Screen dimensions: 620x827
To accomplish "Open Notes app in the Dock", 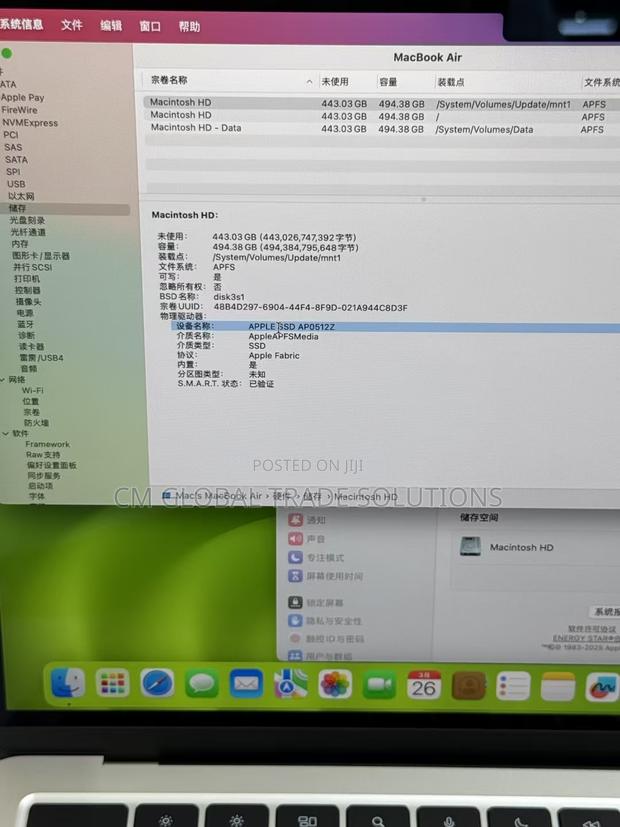I will click(558, 687).
